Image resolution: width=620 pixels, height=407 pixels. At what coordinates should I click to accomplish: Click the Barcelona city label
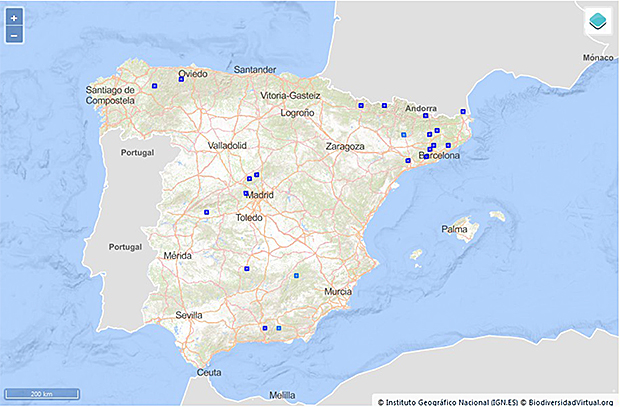click(x=439, y=156)
